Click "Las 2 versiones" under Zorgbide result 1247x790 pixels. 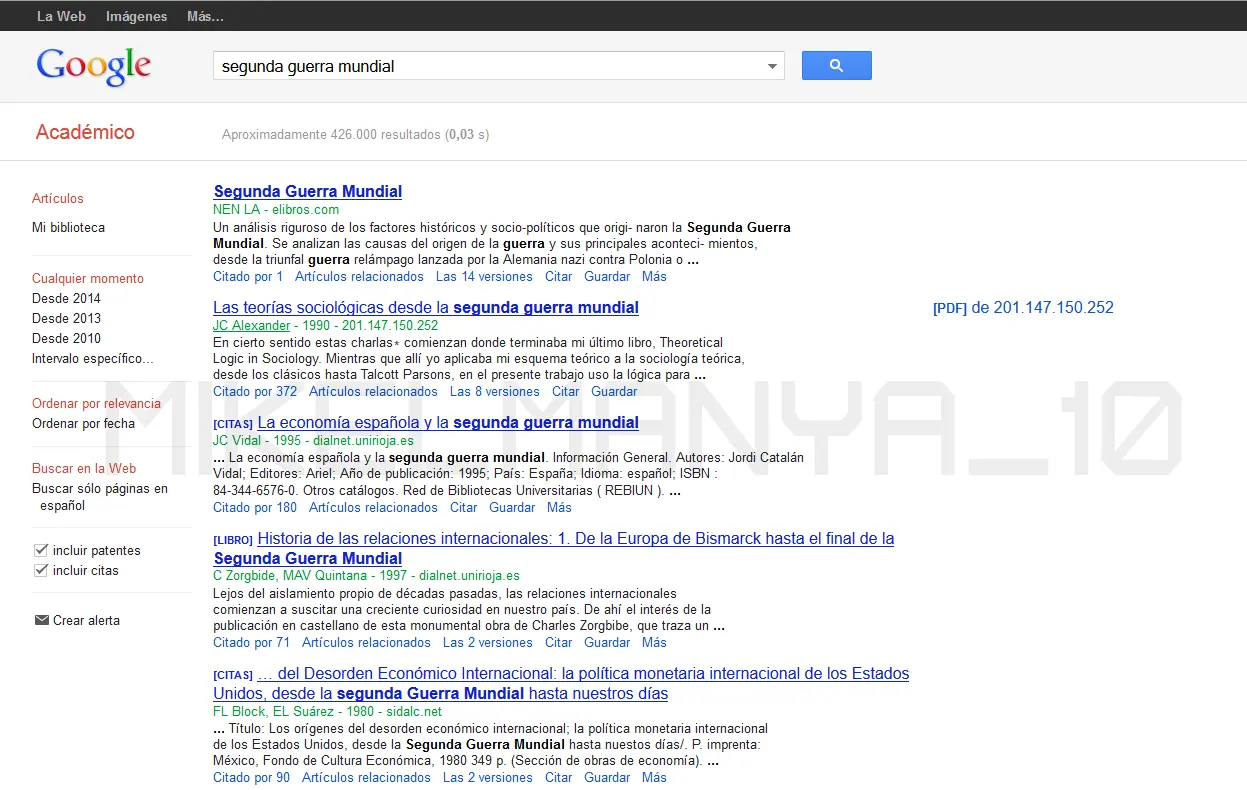coord(488,642)
